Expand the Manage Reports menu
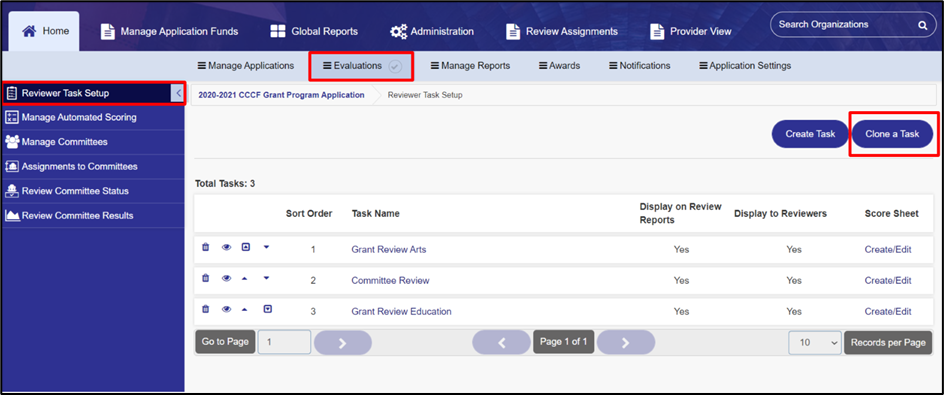 [470, 66]
